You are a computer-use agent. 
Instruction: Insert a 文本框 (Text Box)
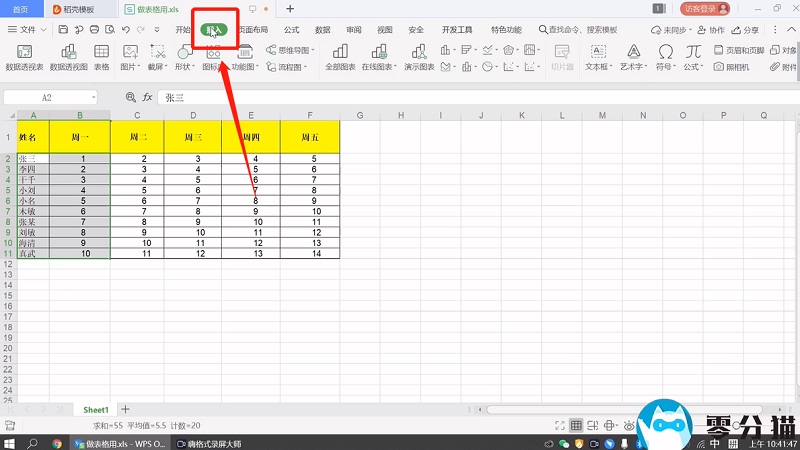597,56
